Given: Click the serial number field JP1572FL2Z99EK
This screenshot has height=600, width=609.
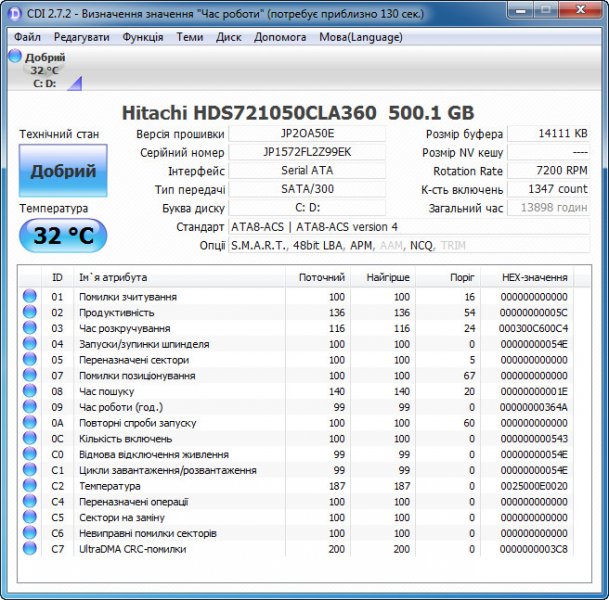Looking at the screenshot, I should (307, 152).
